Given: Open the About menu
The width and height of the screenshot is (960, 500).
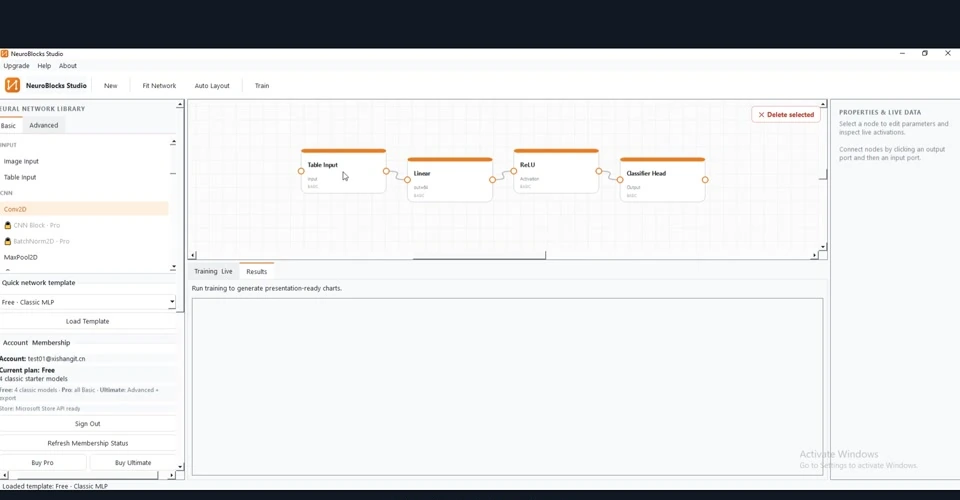Looking at the screenshot, I should point(68,65).
